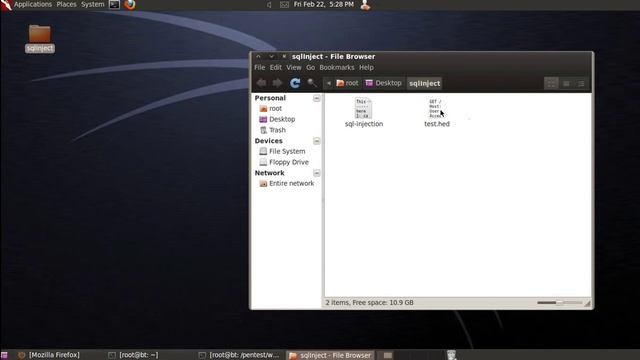The height and width of the screenshot is (360, 640).
Task: Go to root in the path bar
Action: click(x=347, y=83)
